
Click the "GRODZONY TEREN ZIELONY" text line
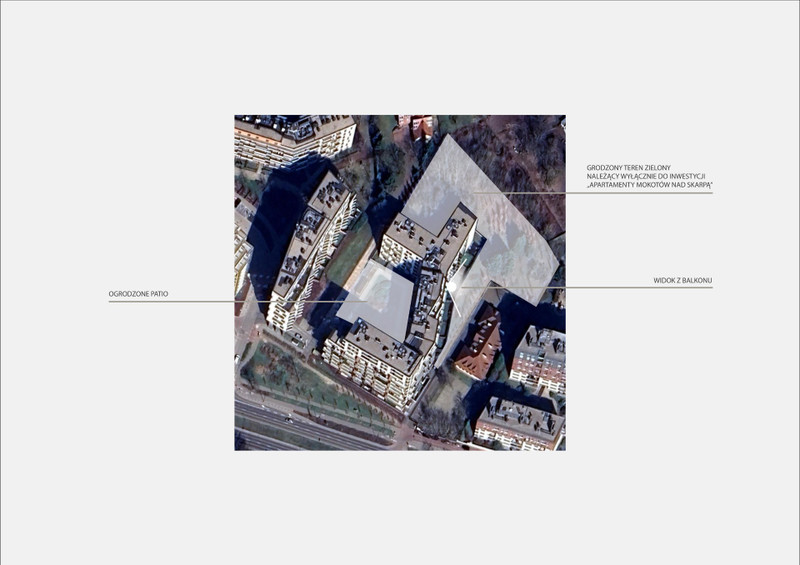click(629, 166)
